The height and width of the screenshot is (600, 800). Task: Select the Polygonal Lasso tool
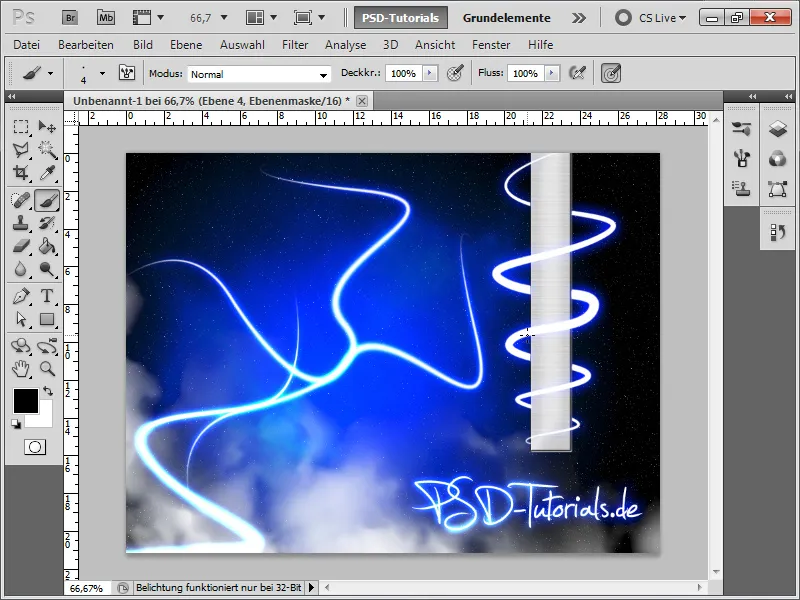pos(21,149)
